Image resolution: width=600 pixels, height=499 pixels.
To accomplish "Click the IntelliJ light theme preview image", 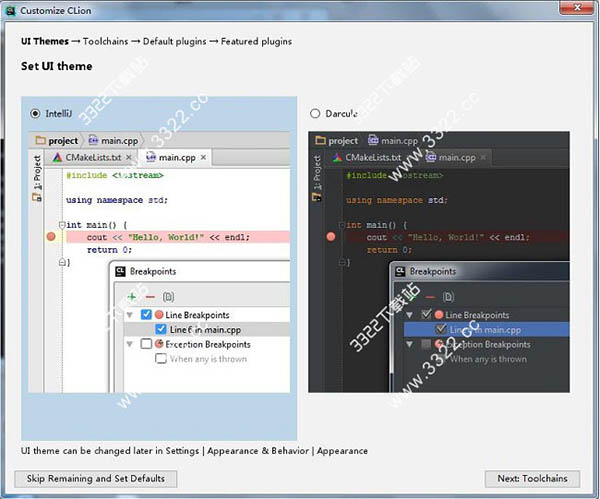I will tap(159, 262).
